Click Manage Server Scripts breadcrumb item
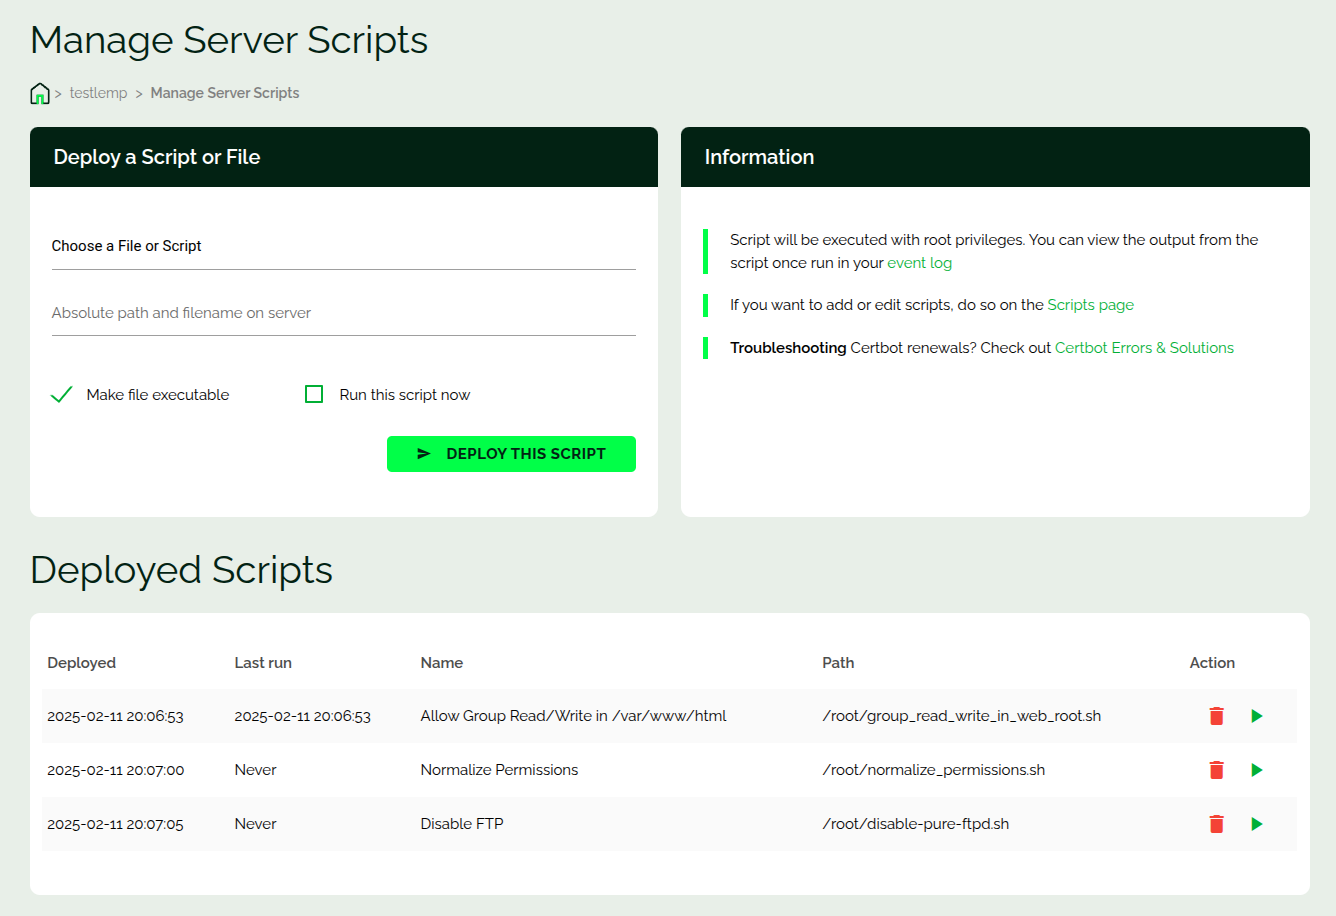The width and height of the screenshot is (1336, 916). point(225,93)
